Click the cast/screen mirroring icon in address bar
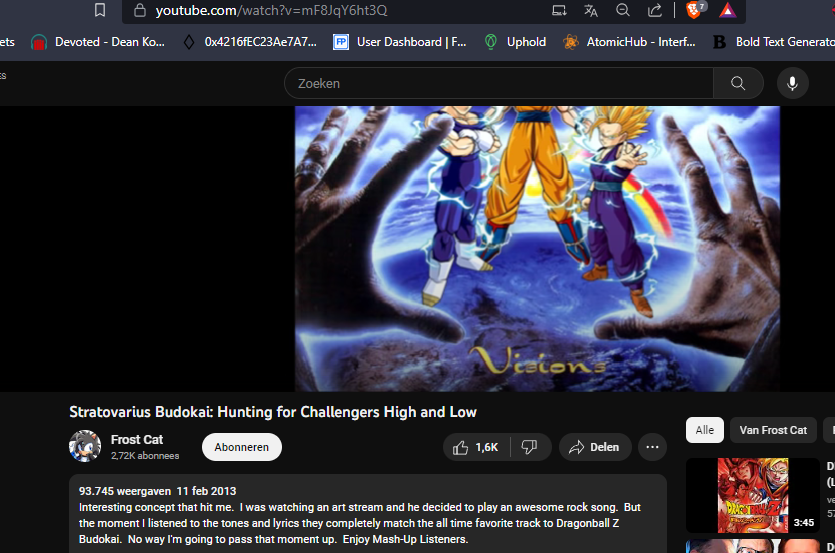The image size is (835, 553). pyautogui.click(x=559, y=10)
